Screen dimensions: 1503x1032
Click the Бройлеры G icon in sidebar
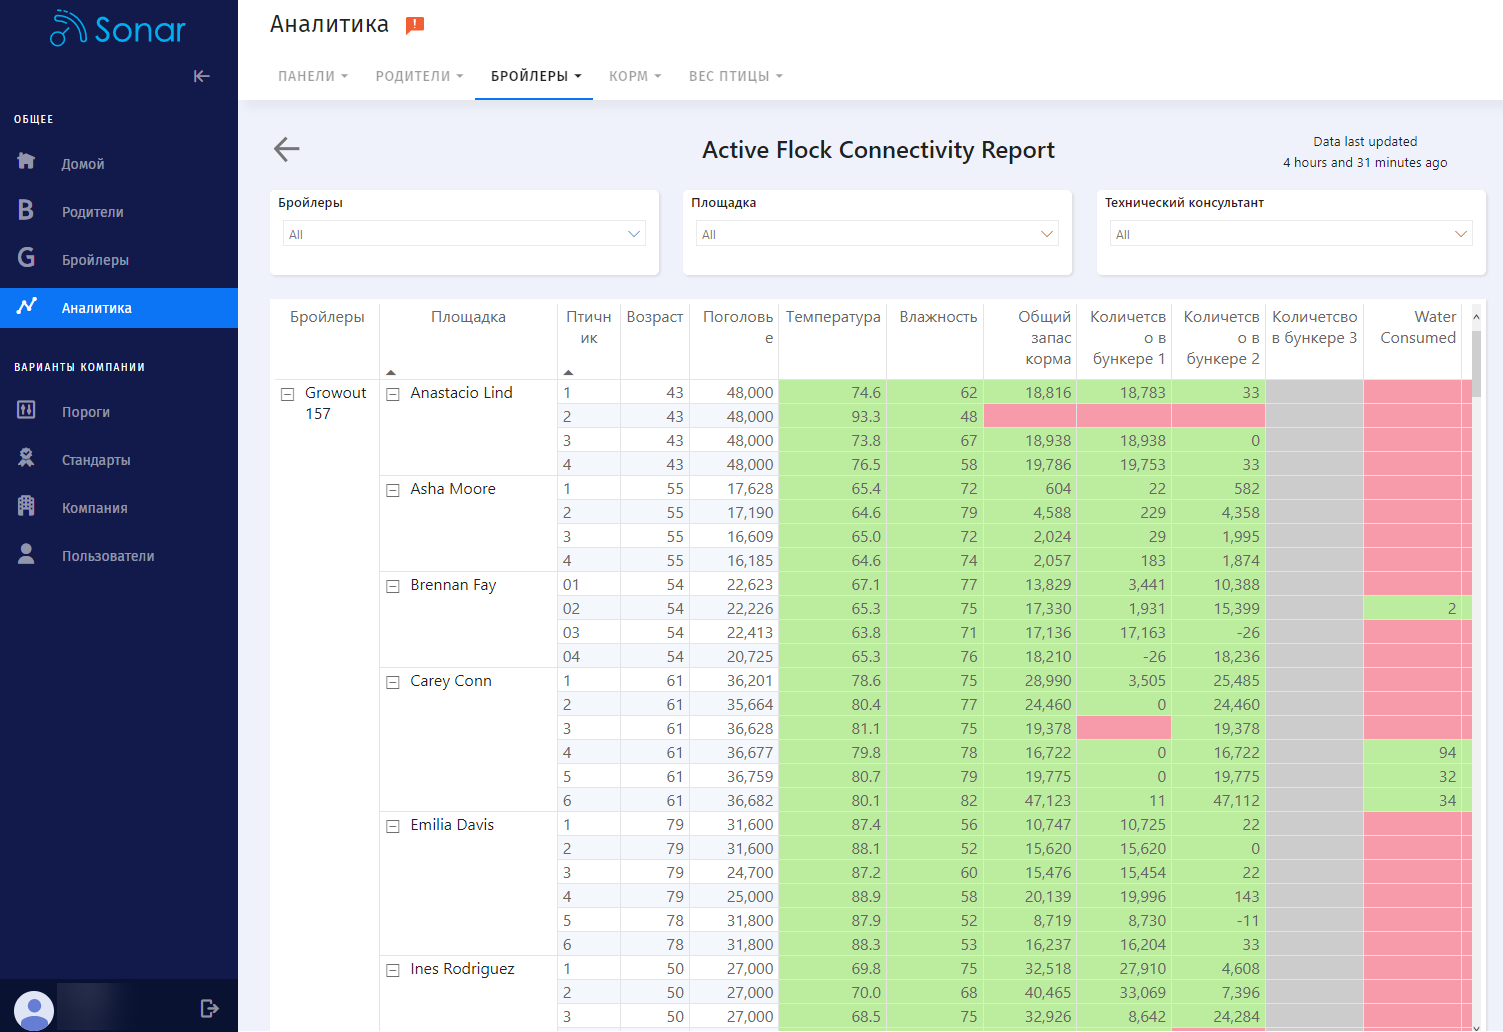[x=26, y=258]
